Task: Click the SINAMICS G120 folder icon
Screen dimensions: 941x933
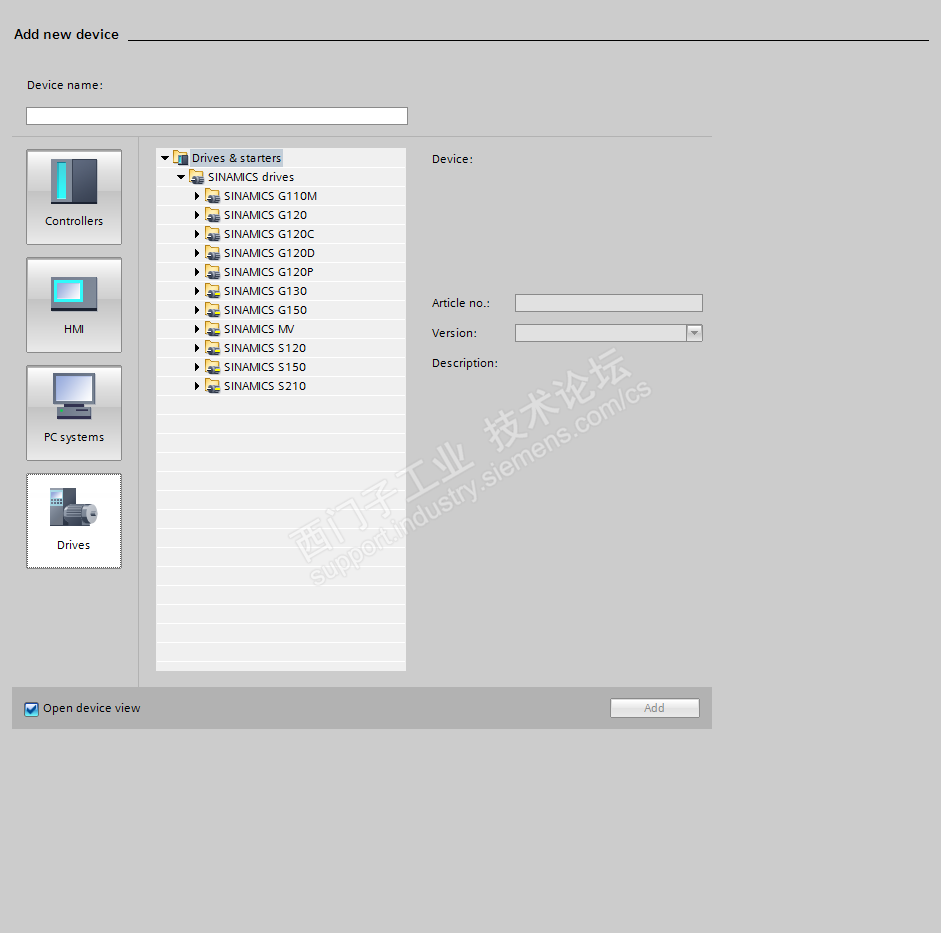Action: point(212,215)
